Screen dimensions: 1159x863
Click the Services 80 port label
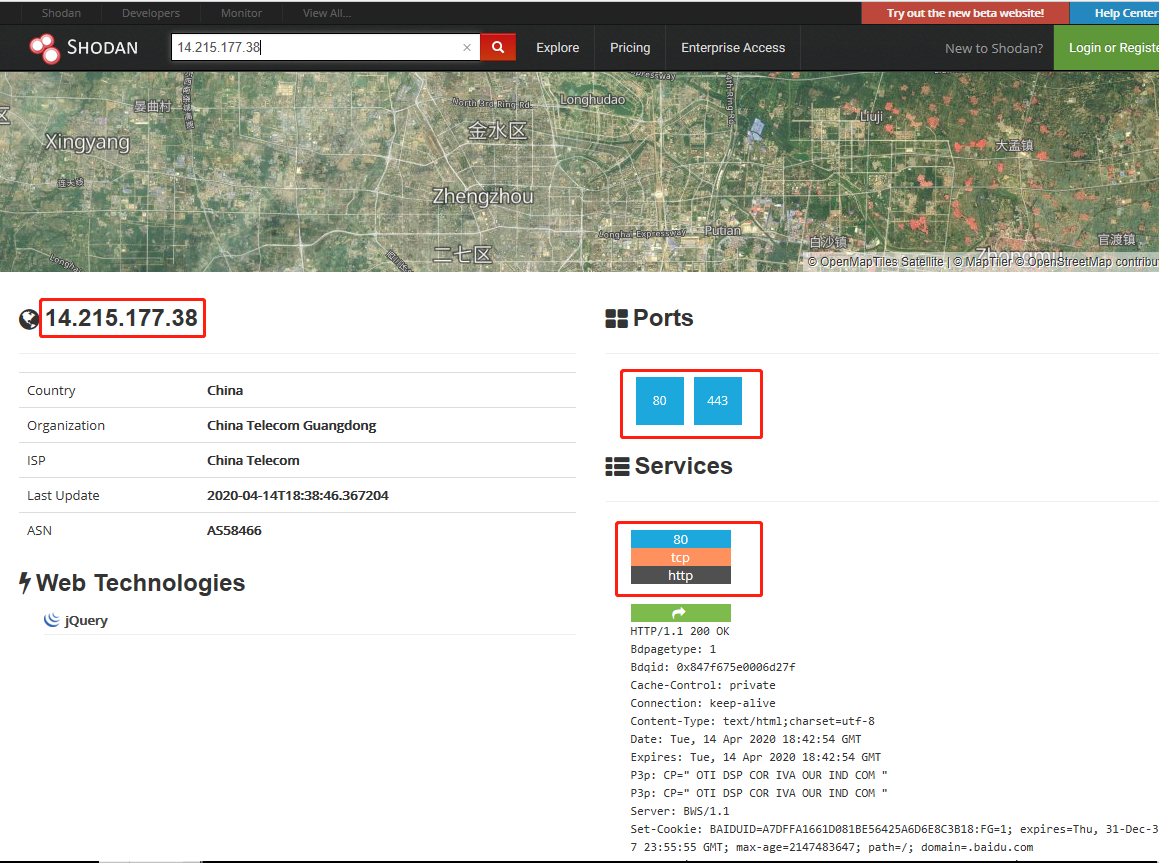(x=680, y=539)
